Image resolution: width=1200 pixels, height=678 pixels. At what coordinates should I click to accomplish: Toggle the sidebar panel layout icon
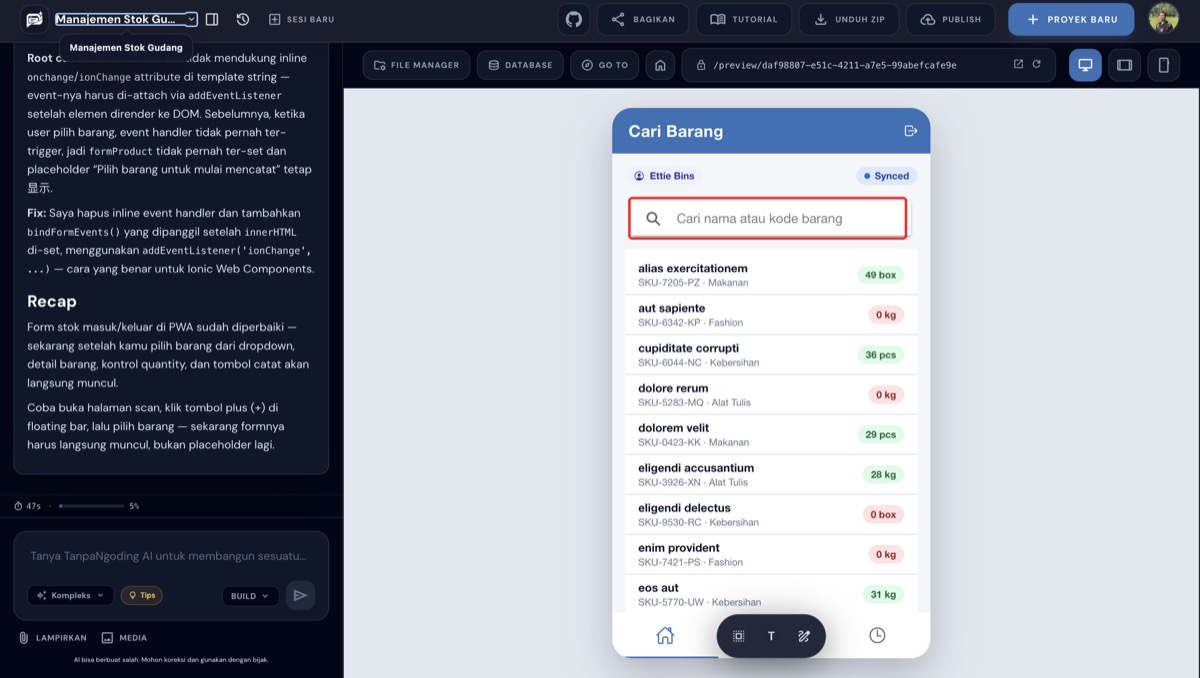pyautogui.click(x=212, y=19)
